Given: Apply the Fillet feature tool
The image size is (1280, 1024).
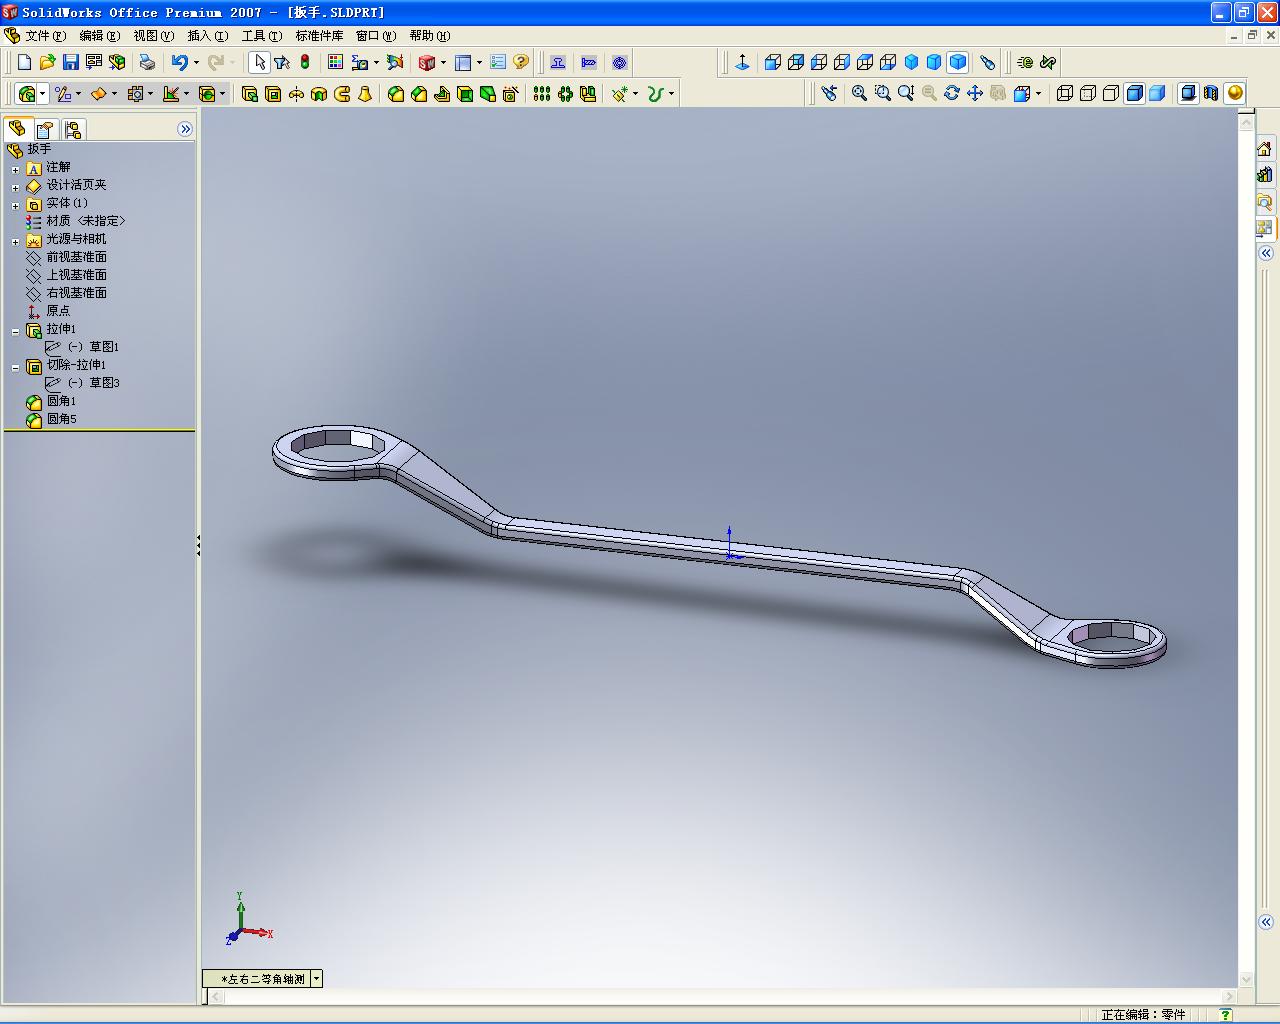Looking at the screenshot, I should tap(396, 94).
